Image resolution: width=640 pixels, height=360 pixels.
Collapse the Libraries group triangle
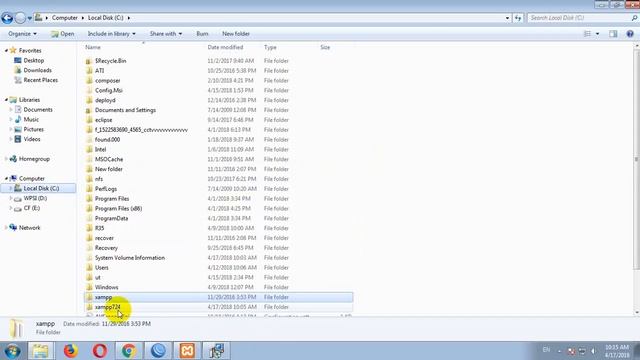click(x=6, y=100)
